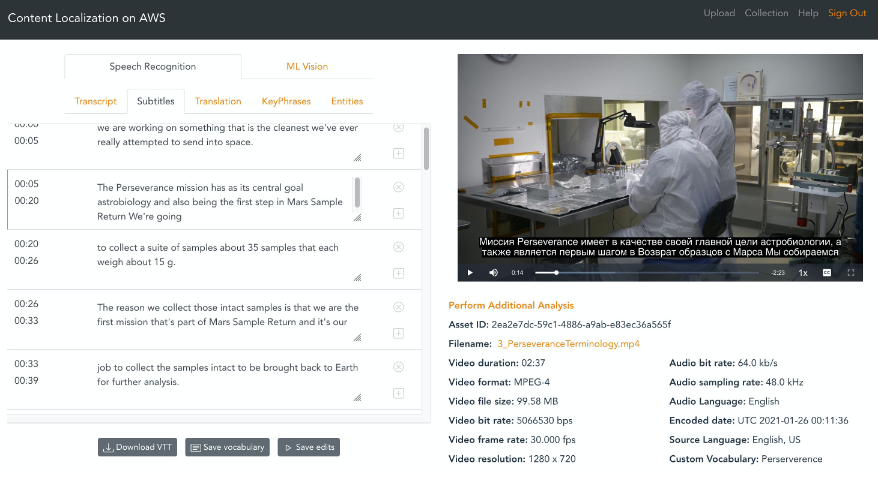Open the Entities tab
This screenshot has height=477, width=879.
tap(346, 101)
